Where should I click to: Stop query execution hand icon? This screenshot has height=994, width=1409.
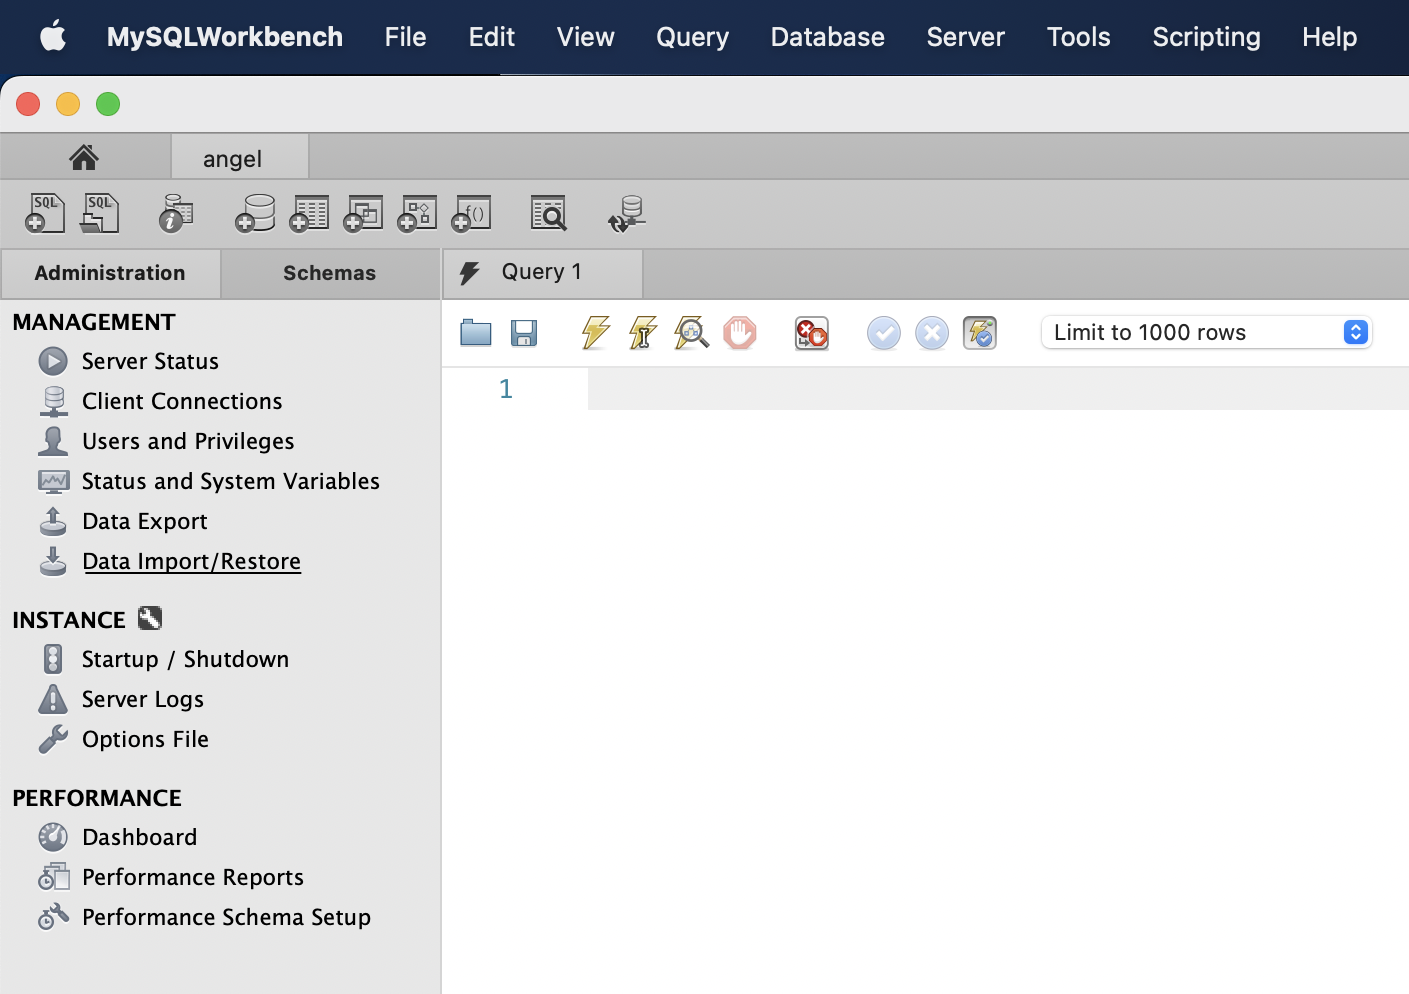(x=740, y=333)
